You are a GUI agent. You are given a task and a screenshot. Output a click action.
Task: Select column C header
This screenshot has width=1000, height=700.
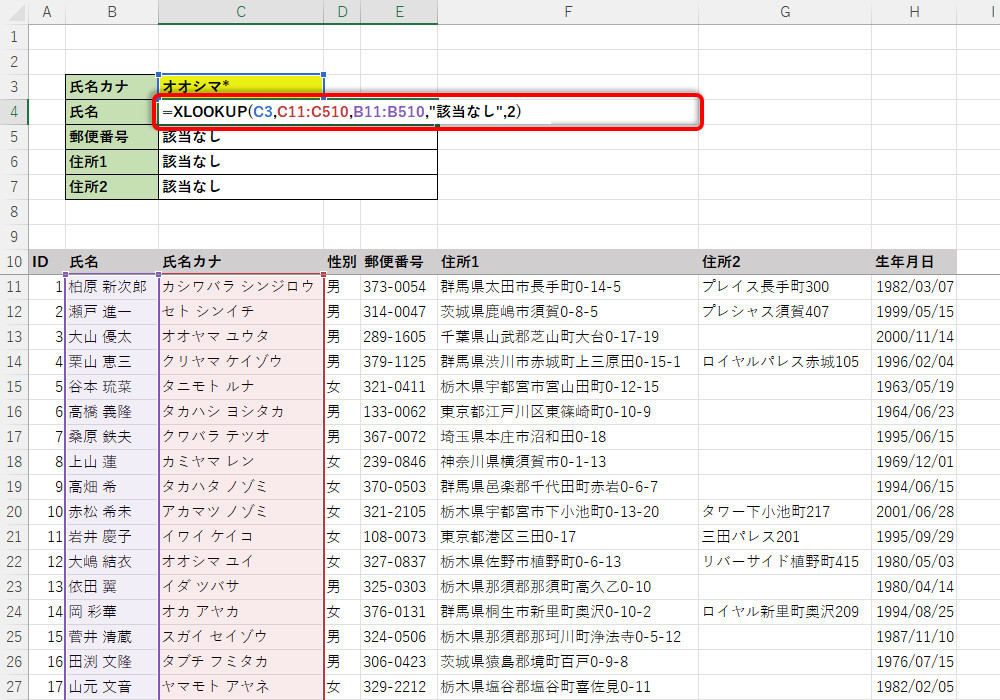tap(240, 11)
